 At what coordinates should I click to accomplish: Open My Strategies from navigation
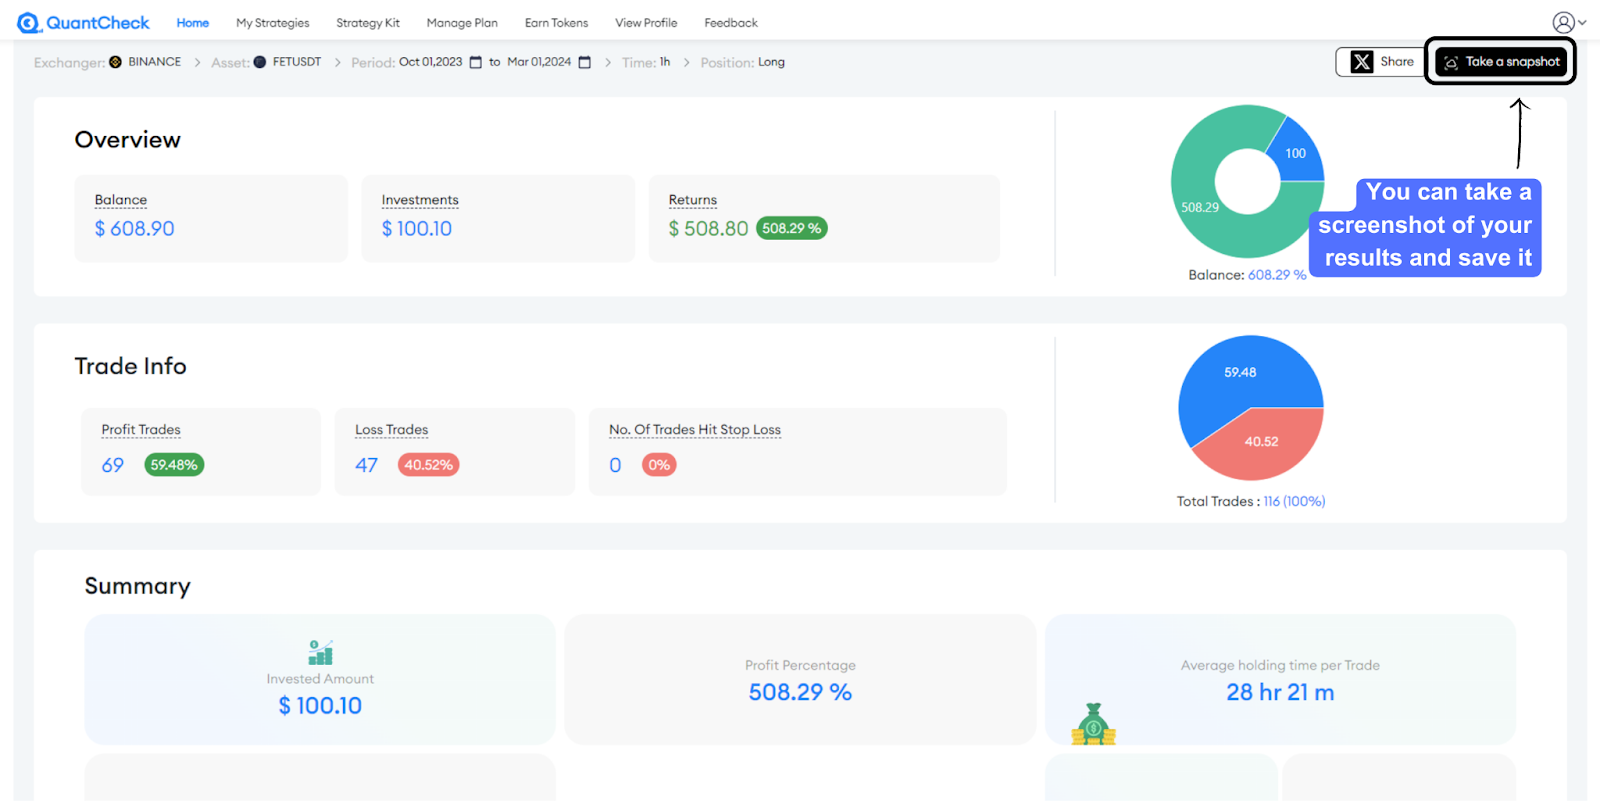coord(272,23)
